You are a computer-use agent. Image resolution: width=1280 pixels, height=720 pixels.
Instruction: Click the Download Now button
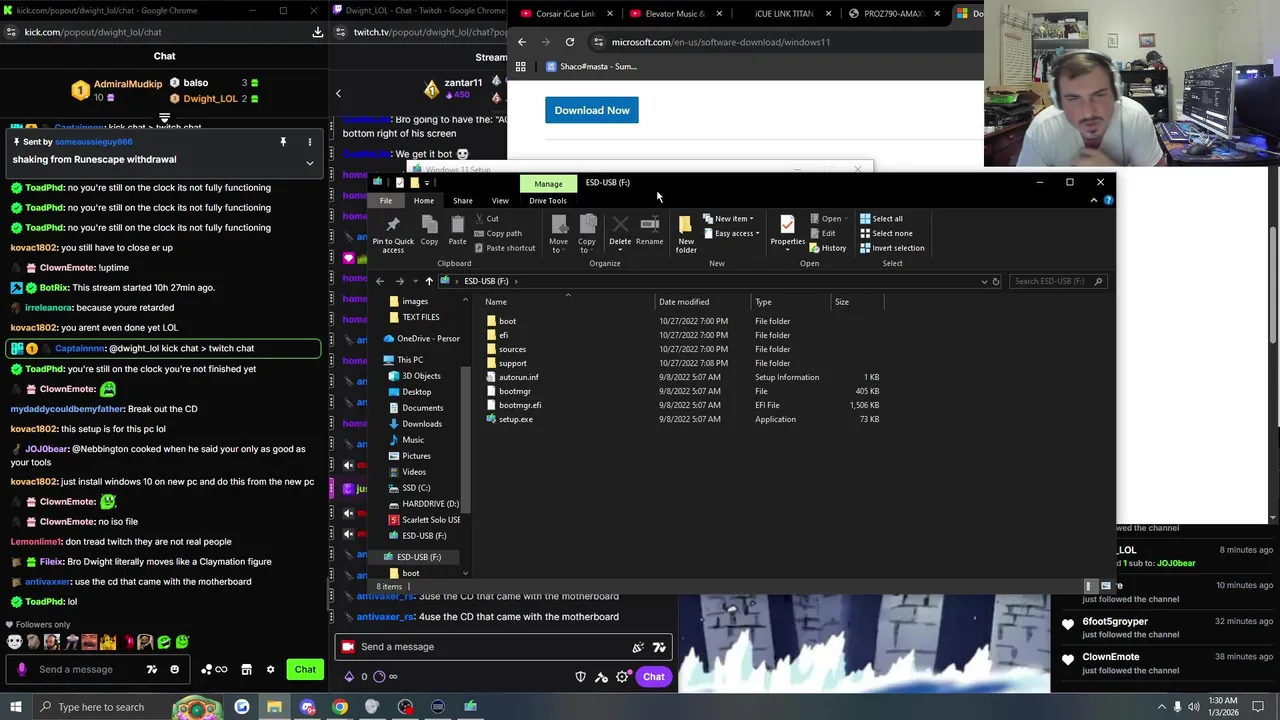[x=592, y=110]
